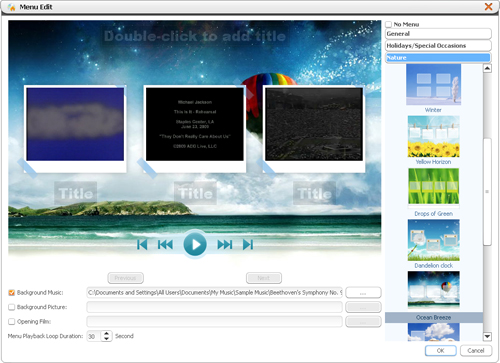Click the loop duration value field
Image resolution: width=500 pixels, height=363 pixels.
94,336
